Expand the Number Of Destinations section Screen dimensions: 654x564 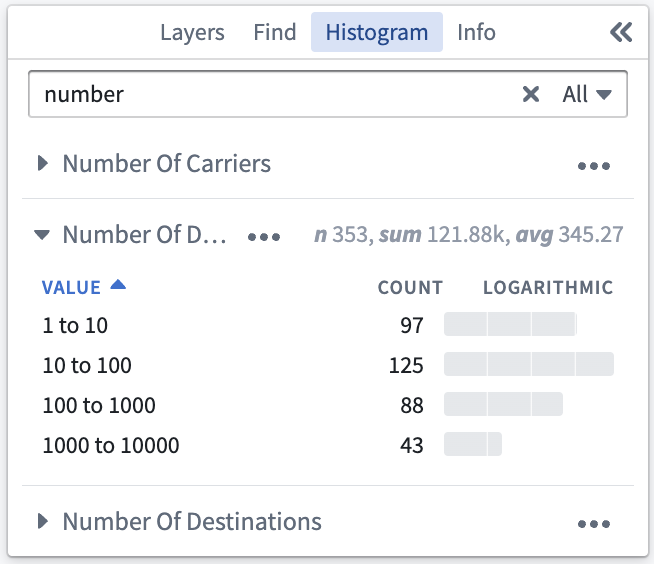43,521
